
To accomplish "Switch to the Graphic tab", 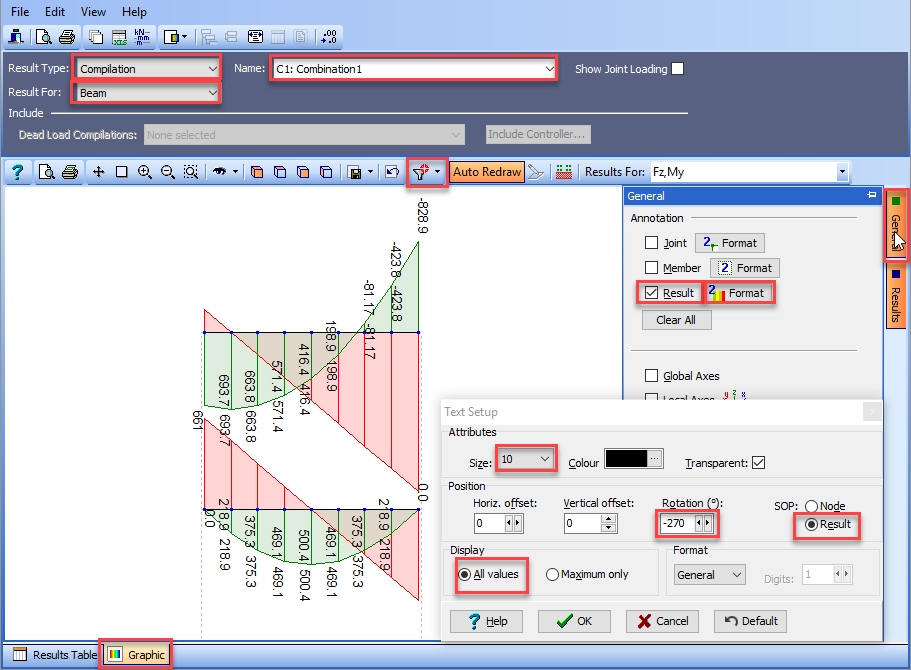I will coord(137,655).
